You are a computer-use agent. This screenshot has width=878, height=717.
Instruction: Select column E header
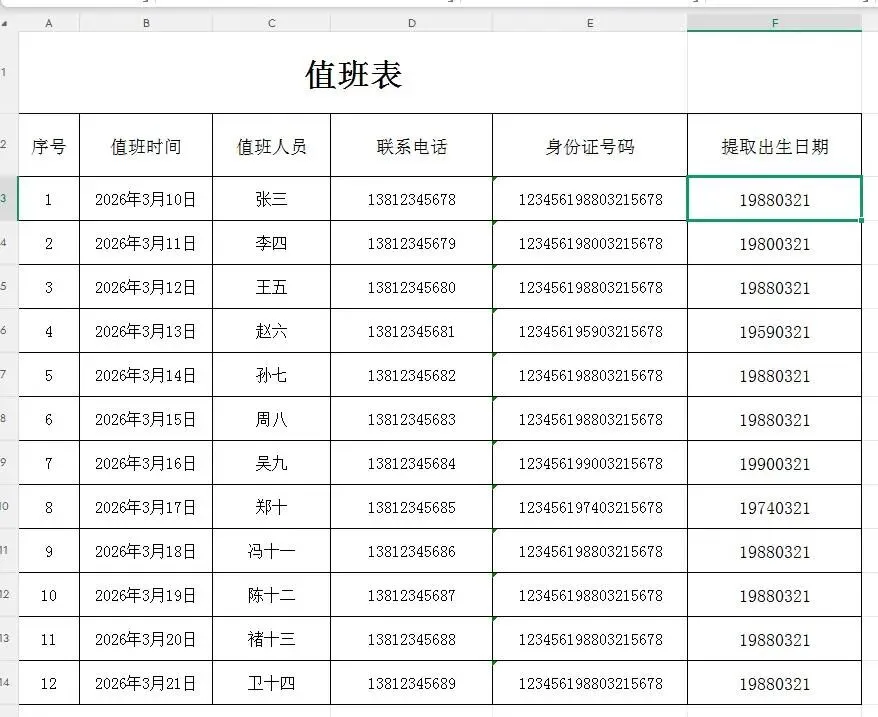coord(590,24)
